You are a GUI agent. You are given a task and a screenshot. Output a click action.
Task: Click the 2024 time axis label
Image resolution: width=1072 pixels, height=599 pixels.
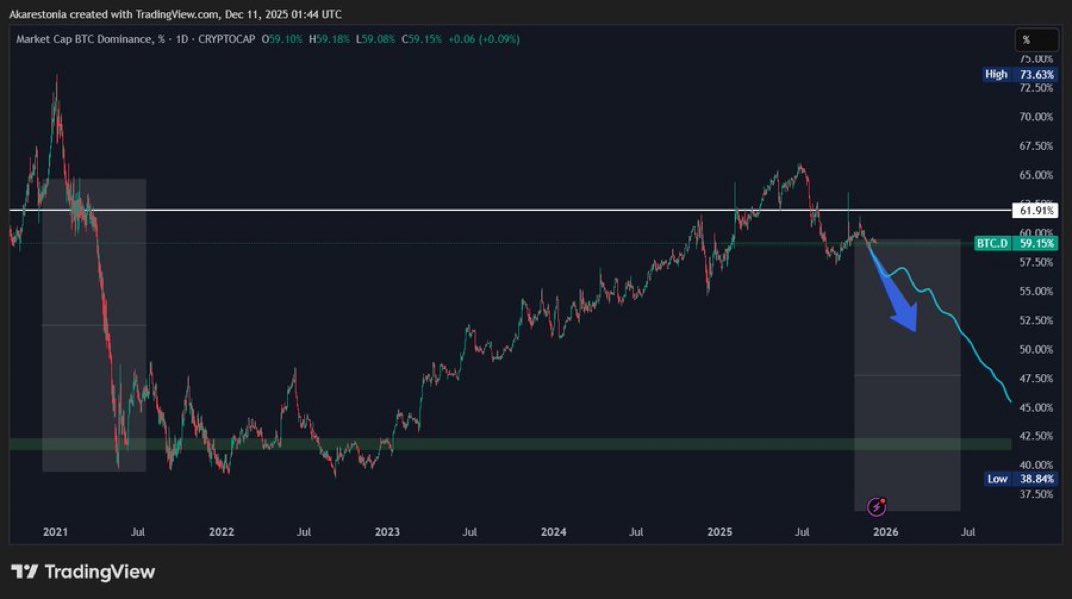coord(553,532)
